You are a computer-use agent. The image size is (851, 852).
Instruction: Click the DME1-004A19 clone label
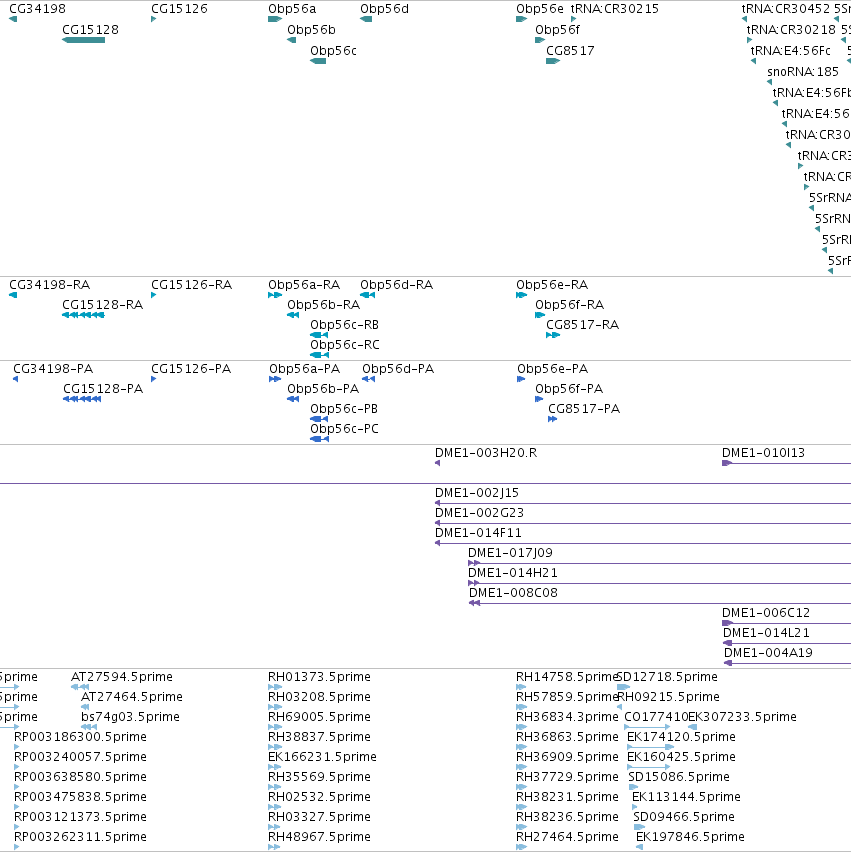(x=768, y=653)
